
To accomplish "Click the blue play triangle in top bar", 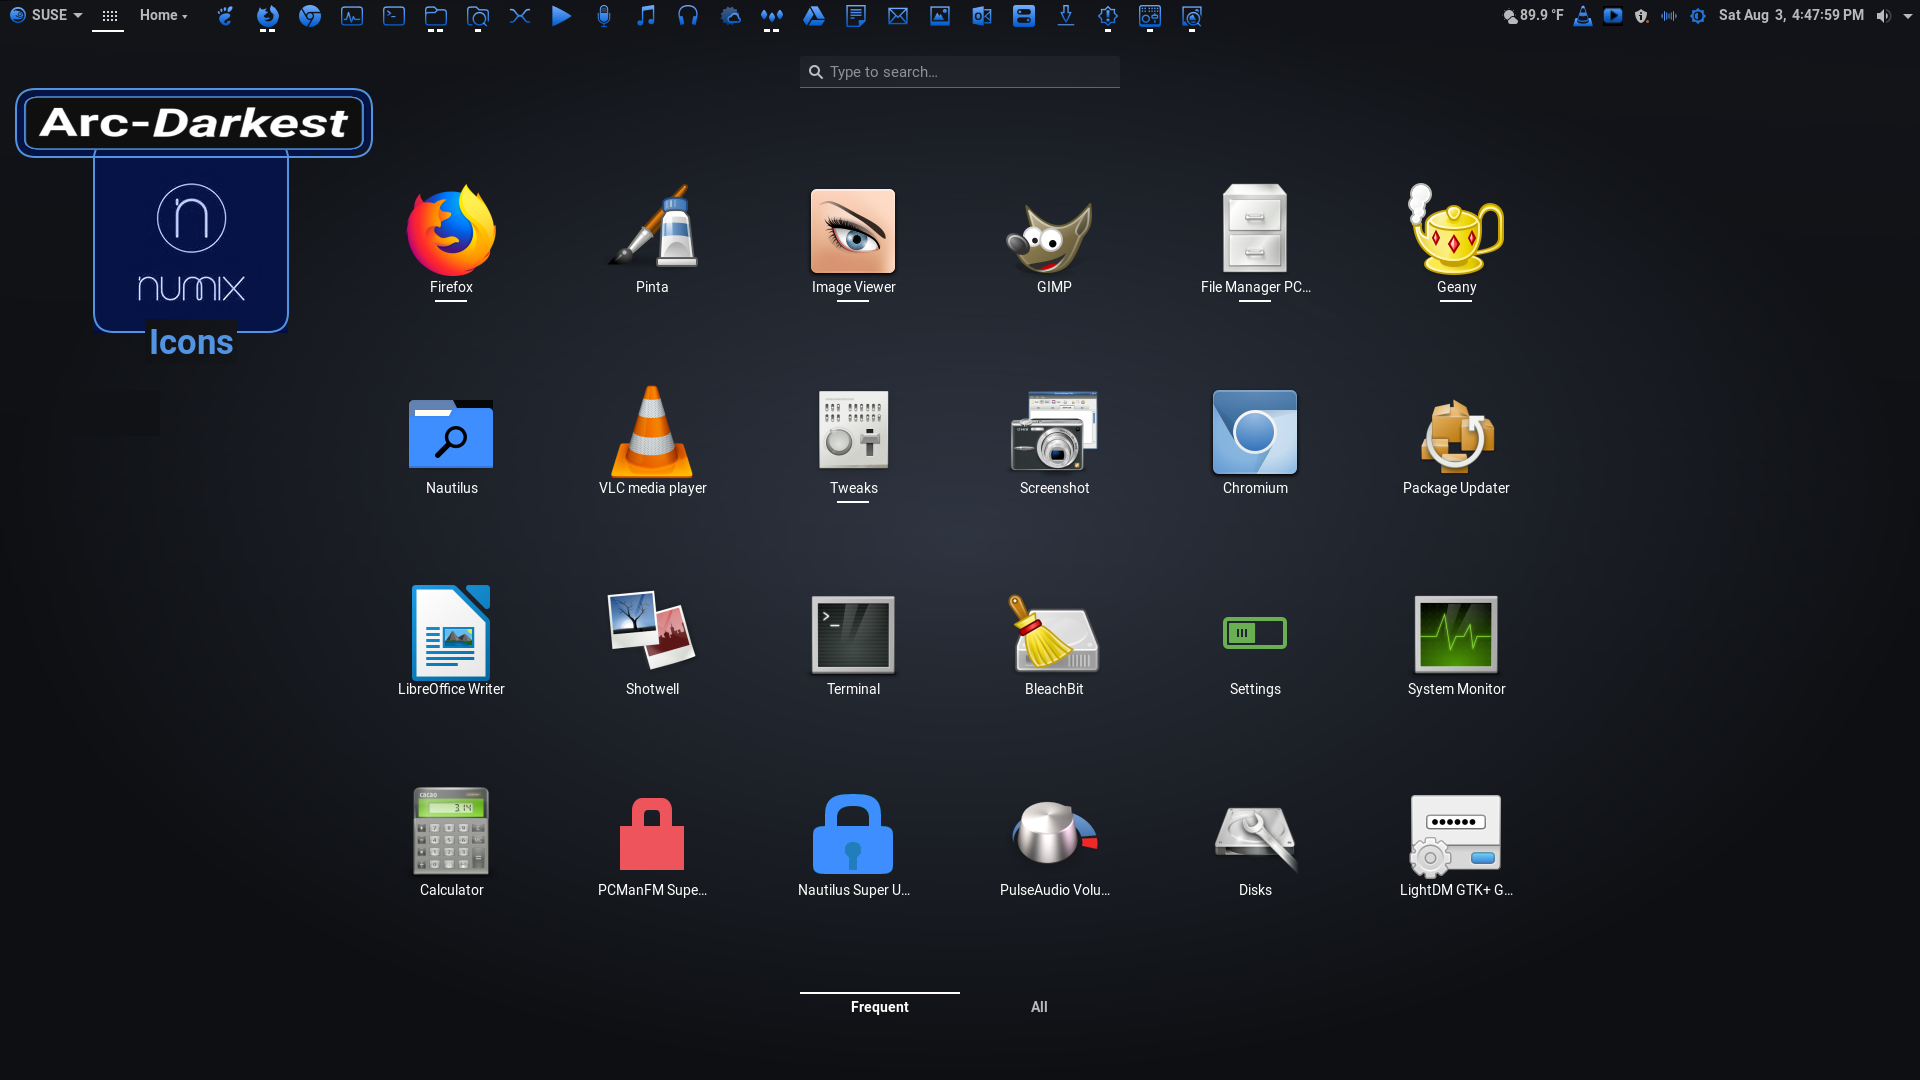I will point(562,16).
